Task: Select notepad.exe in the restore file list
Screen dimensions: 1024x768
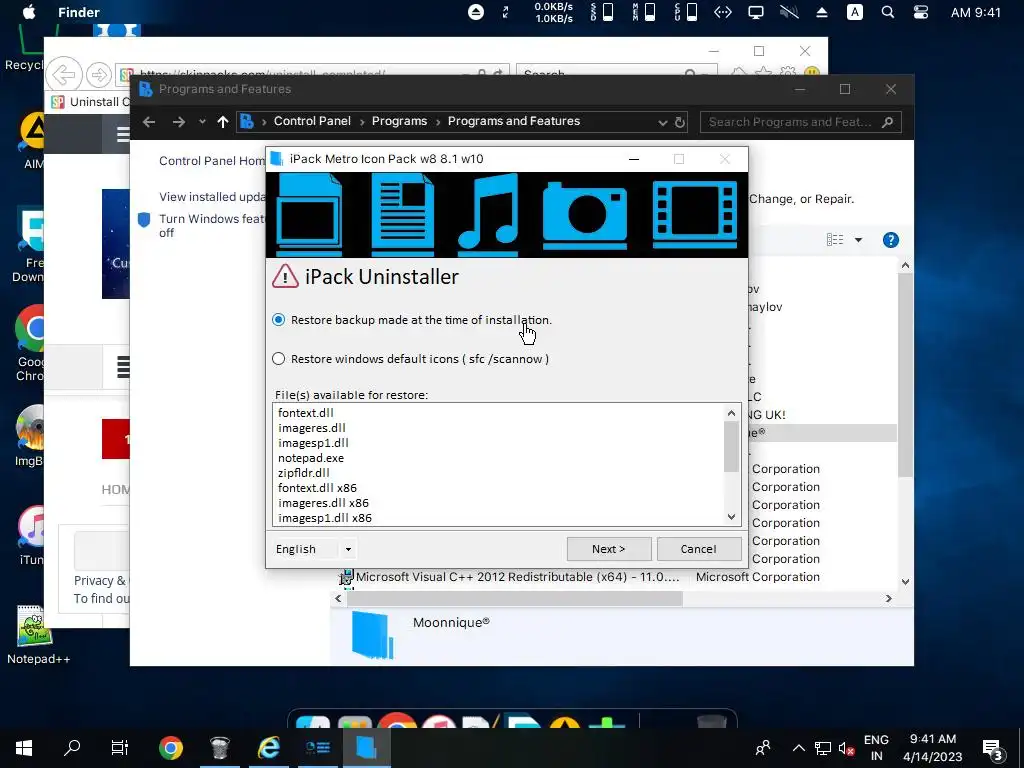Action: pyautogui.click(x=311, y=458)
